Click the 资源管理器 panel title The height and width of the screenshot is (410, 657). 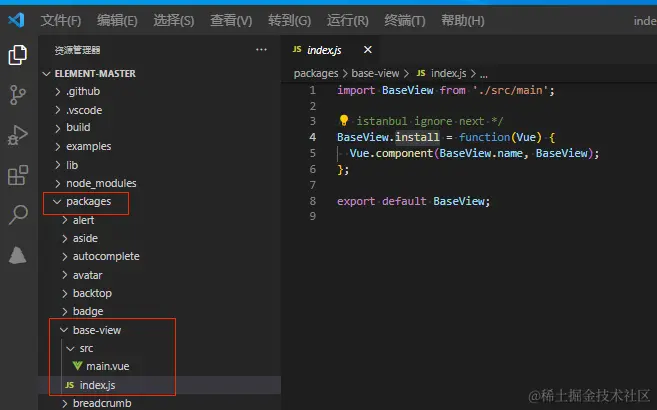click(x=77, y=50)
